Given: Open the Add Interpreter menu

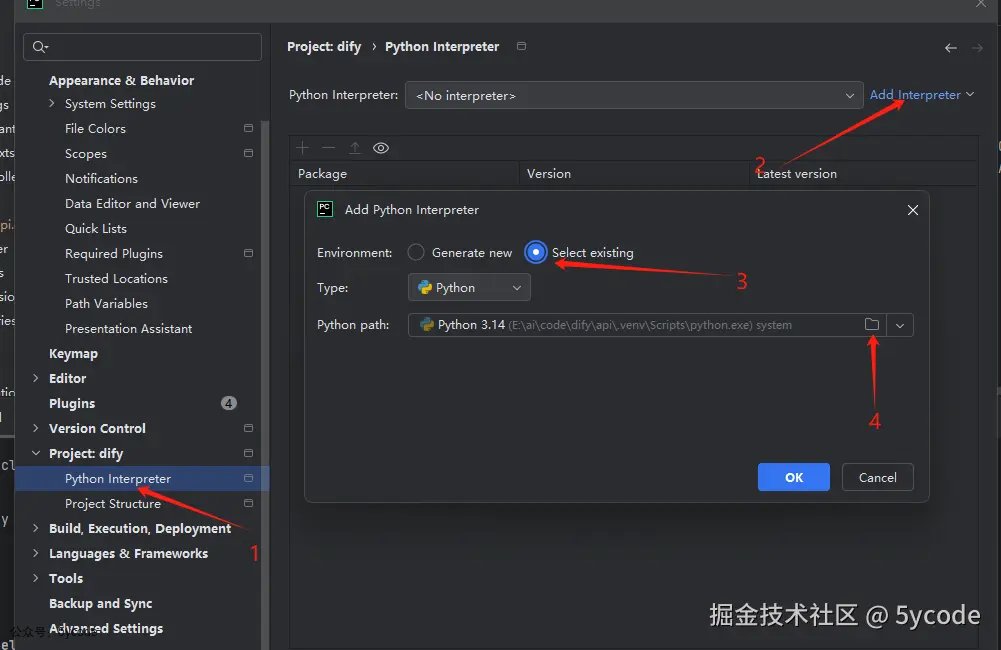Looking at the screenshot, I should click(922, 94).
